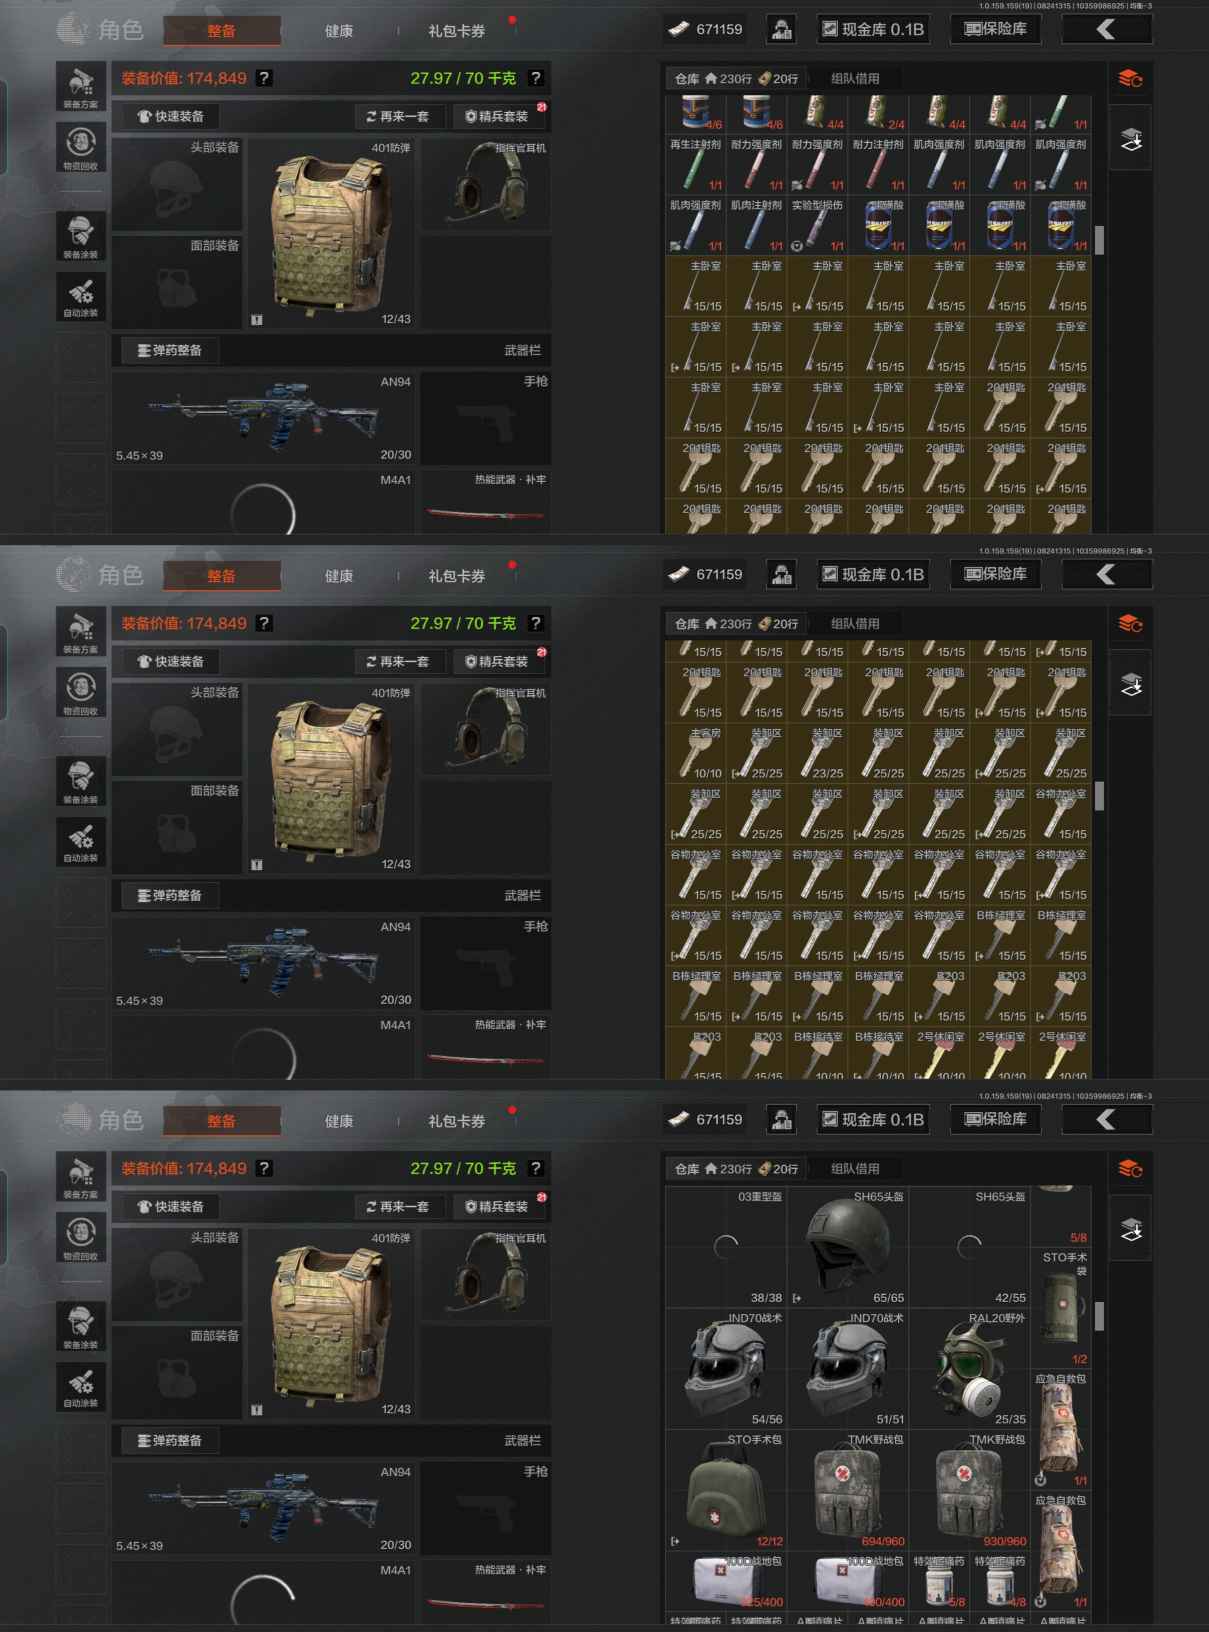
Task: Pick the STO手术袋 roll marked 1/2
Action: (x=1061, y=1307)
